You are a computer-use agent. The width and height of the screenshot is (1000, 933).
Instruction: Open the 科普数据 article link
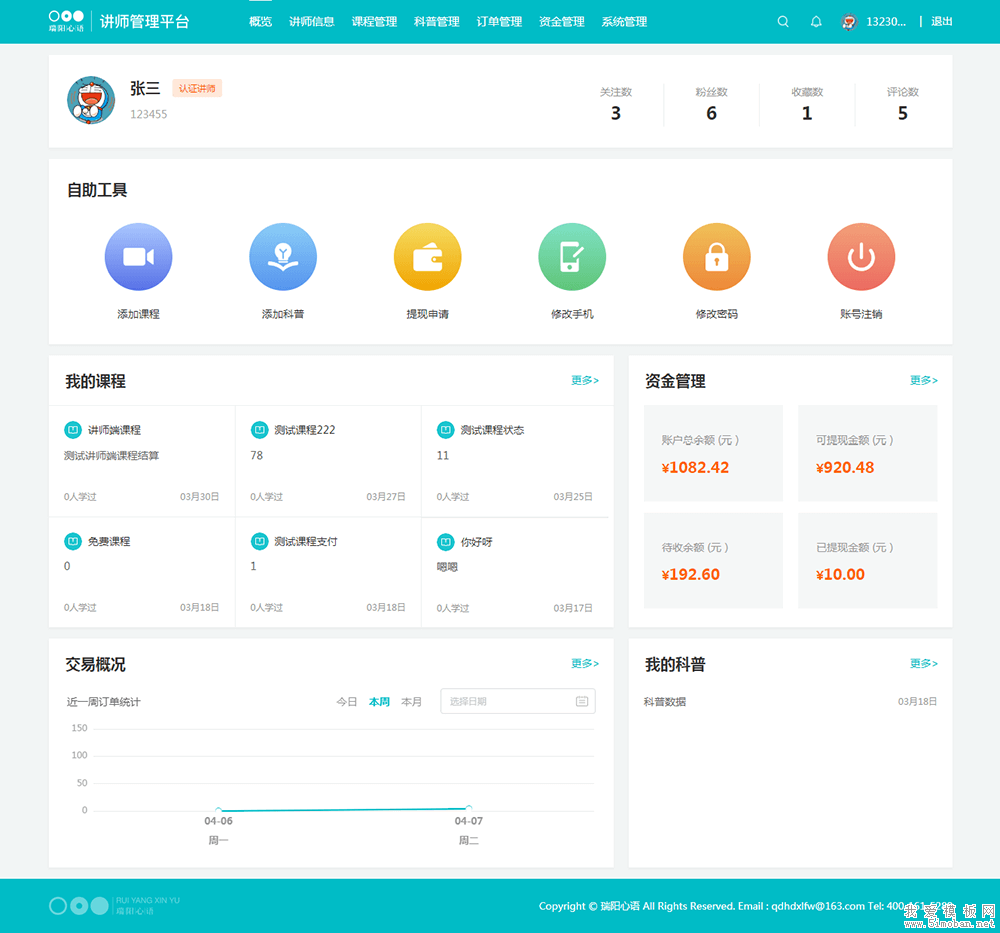tap(665, 702)
